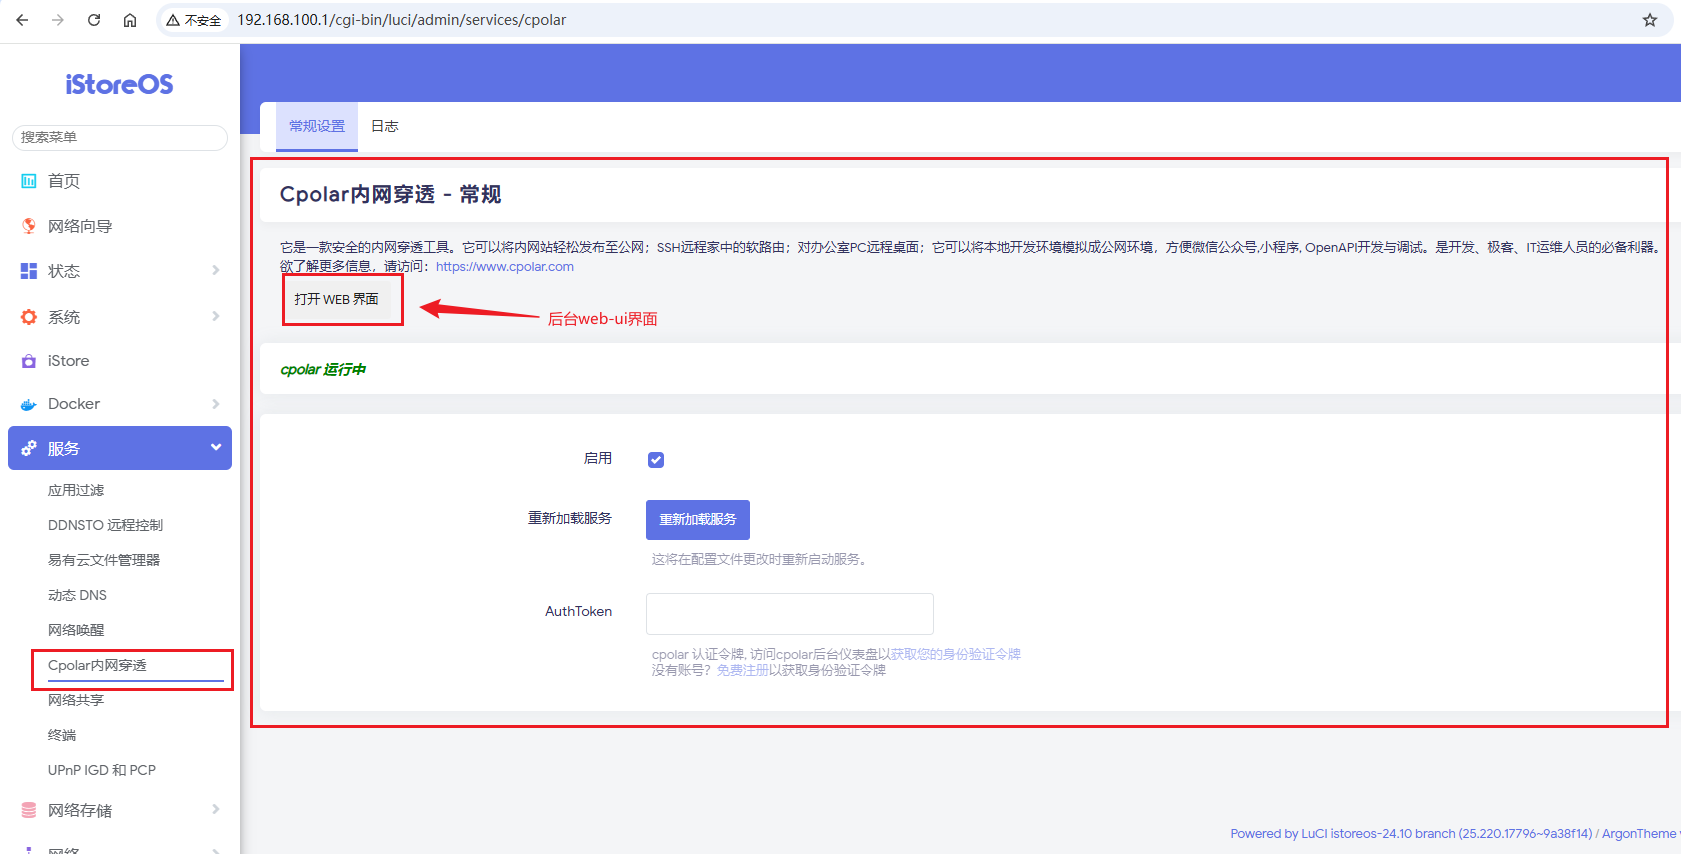Click the 状态 grid icon

[x=29, y=271]
